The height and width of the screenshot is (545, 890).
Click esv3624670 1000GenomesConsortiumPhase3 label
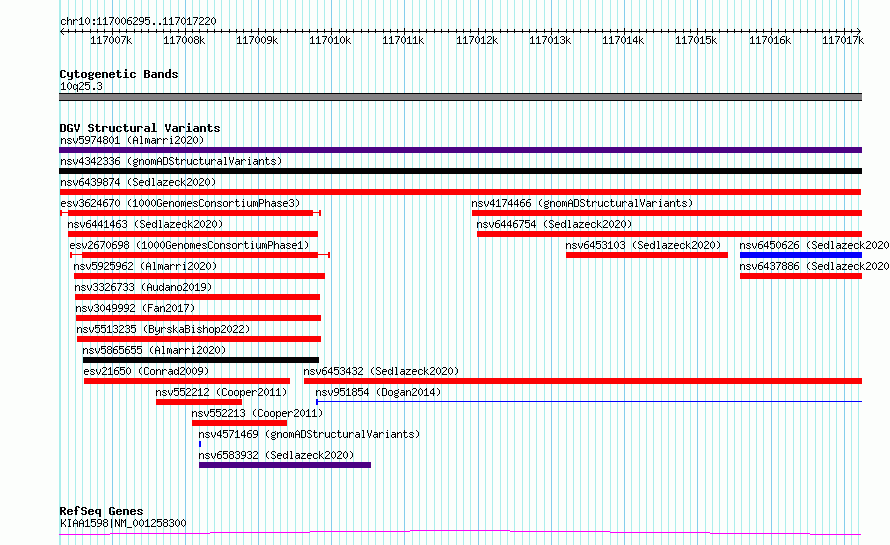pos(180,203)
